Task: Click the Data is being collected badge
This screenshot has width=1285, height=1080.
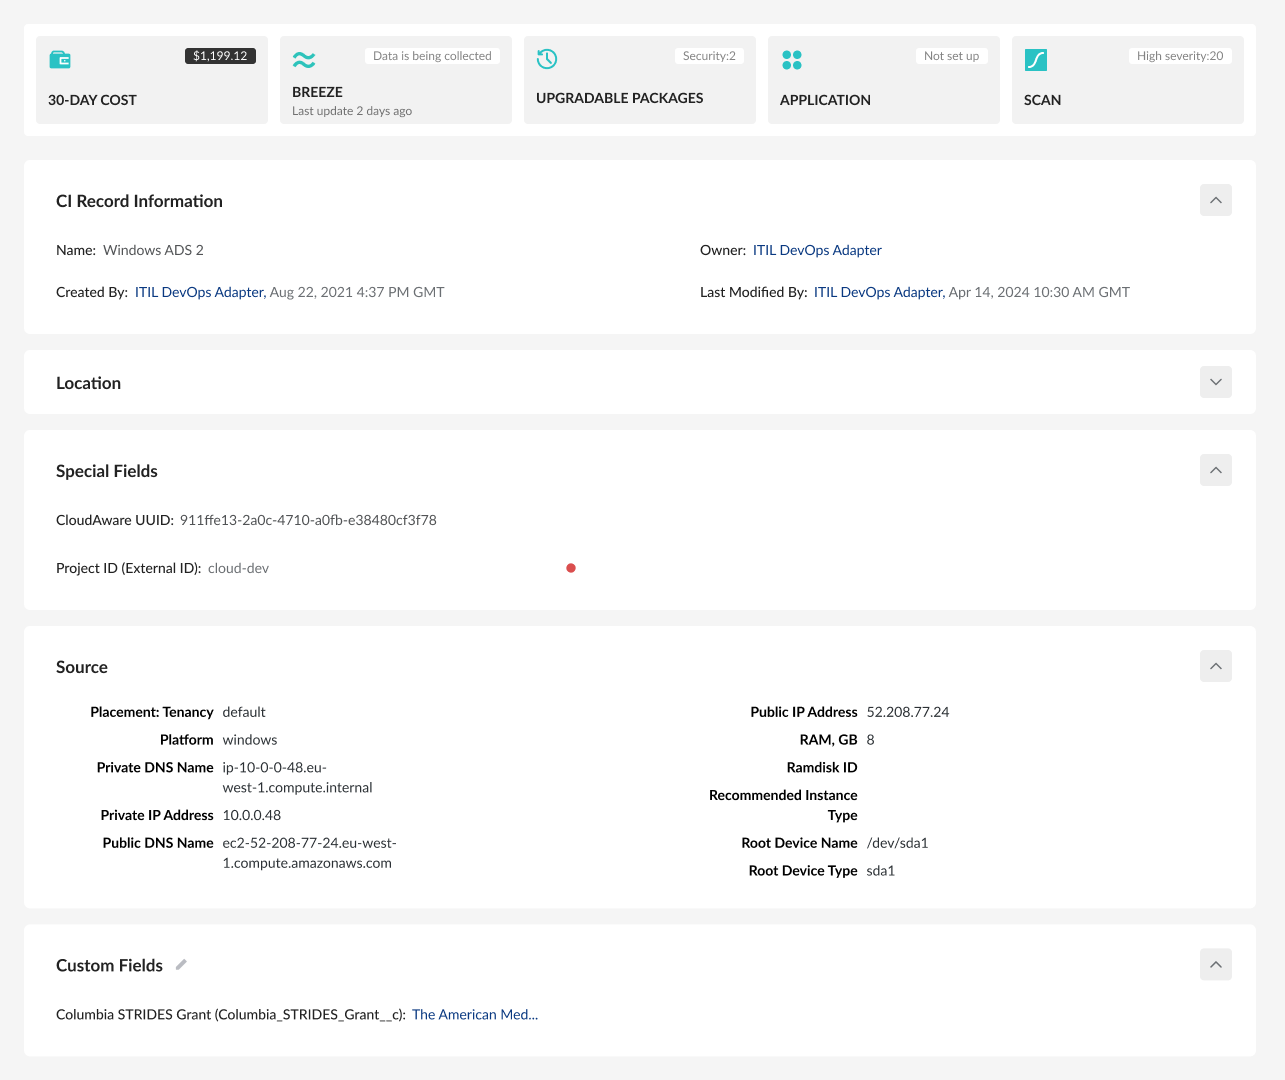Action: (x=432, y=56)
